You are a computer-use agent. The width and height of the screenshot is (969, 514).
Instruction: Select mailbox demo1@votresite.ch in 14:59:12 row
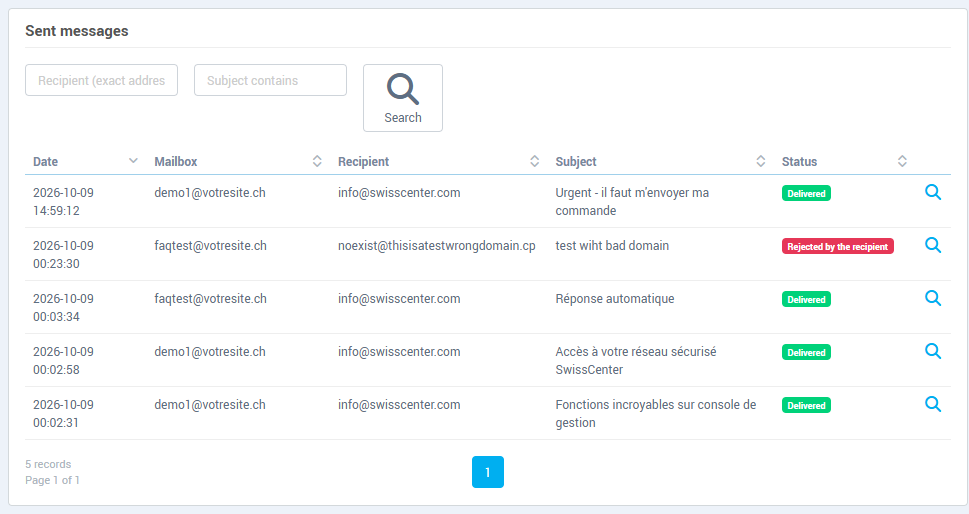pyautogui.click(x=209, y=193)
